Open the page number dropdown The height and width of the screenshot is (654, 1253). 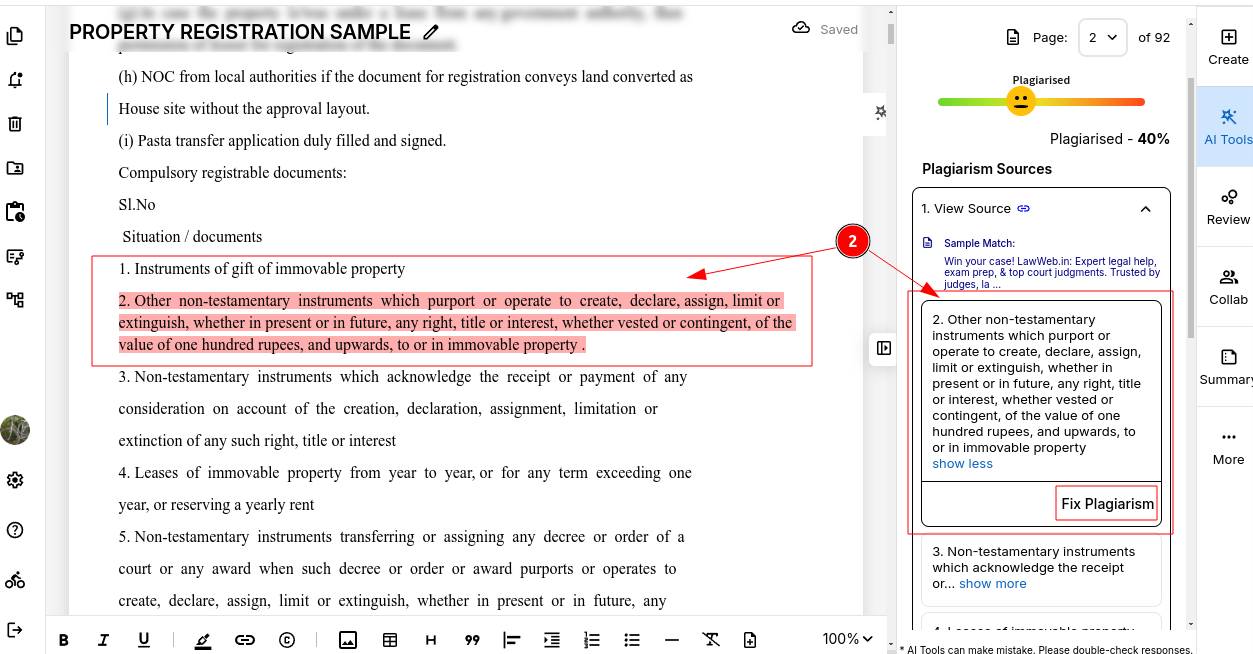point(1102,38)
